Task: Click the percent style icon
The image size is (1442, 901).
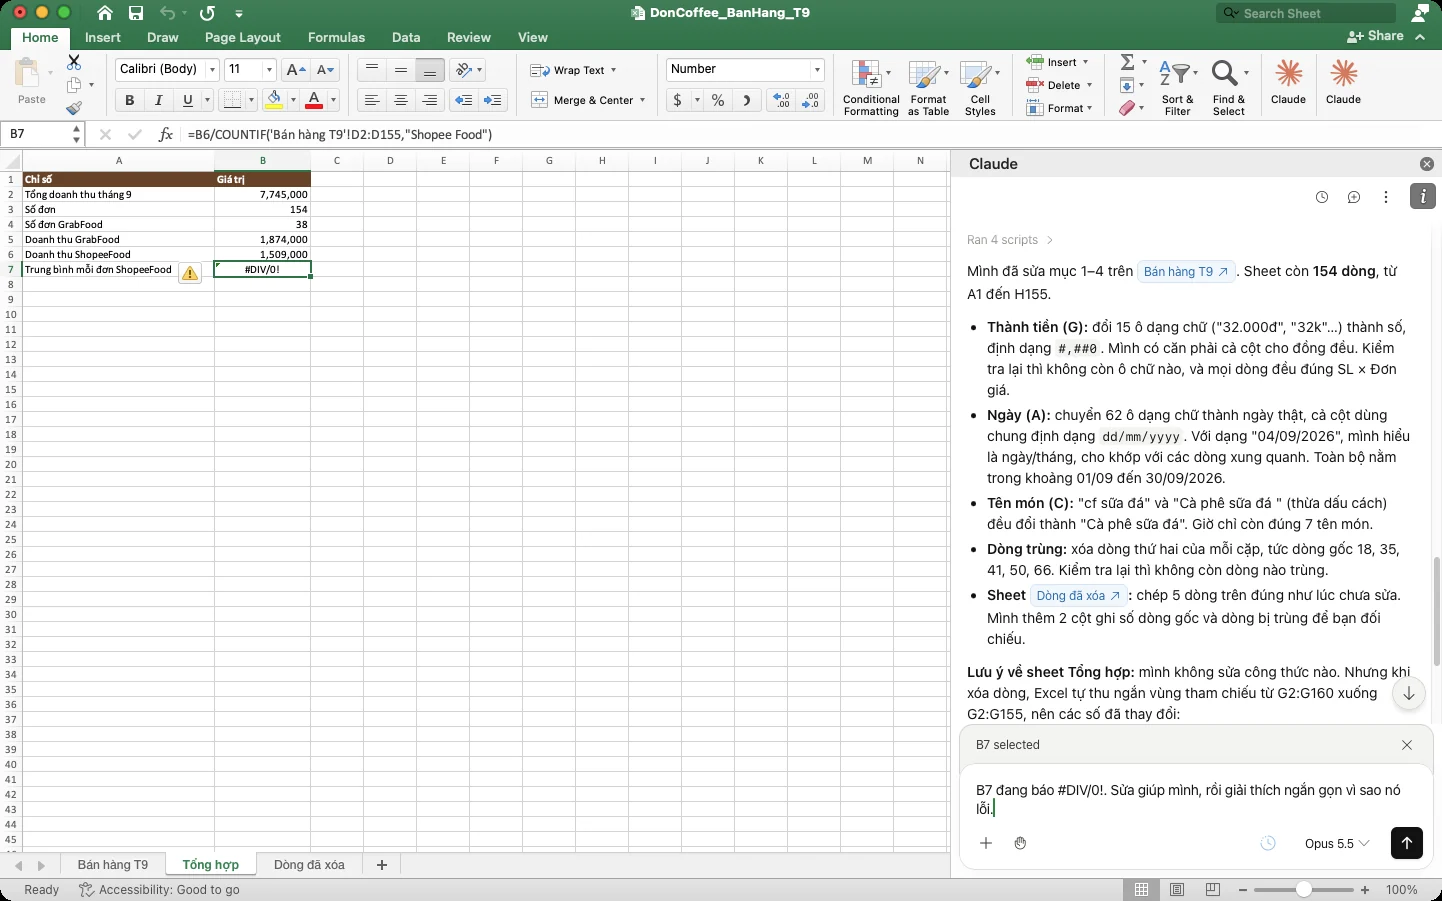Action: 718,100
